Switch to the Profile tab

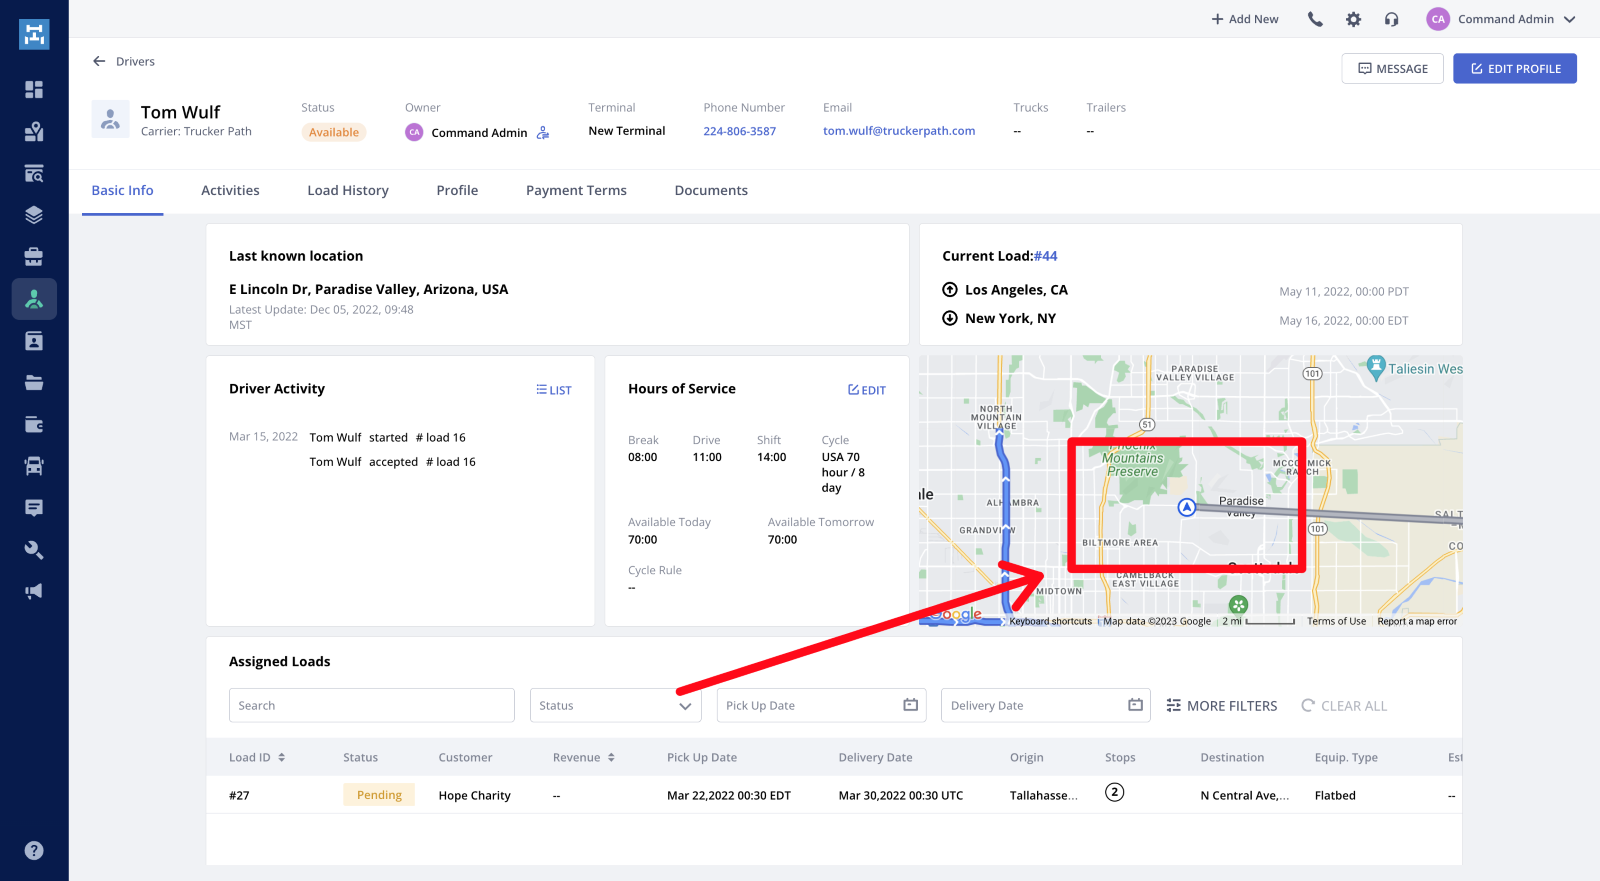click(x=457, y=190)
